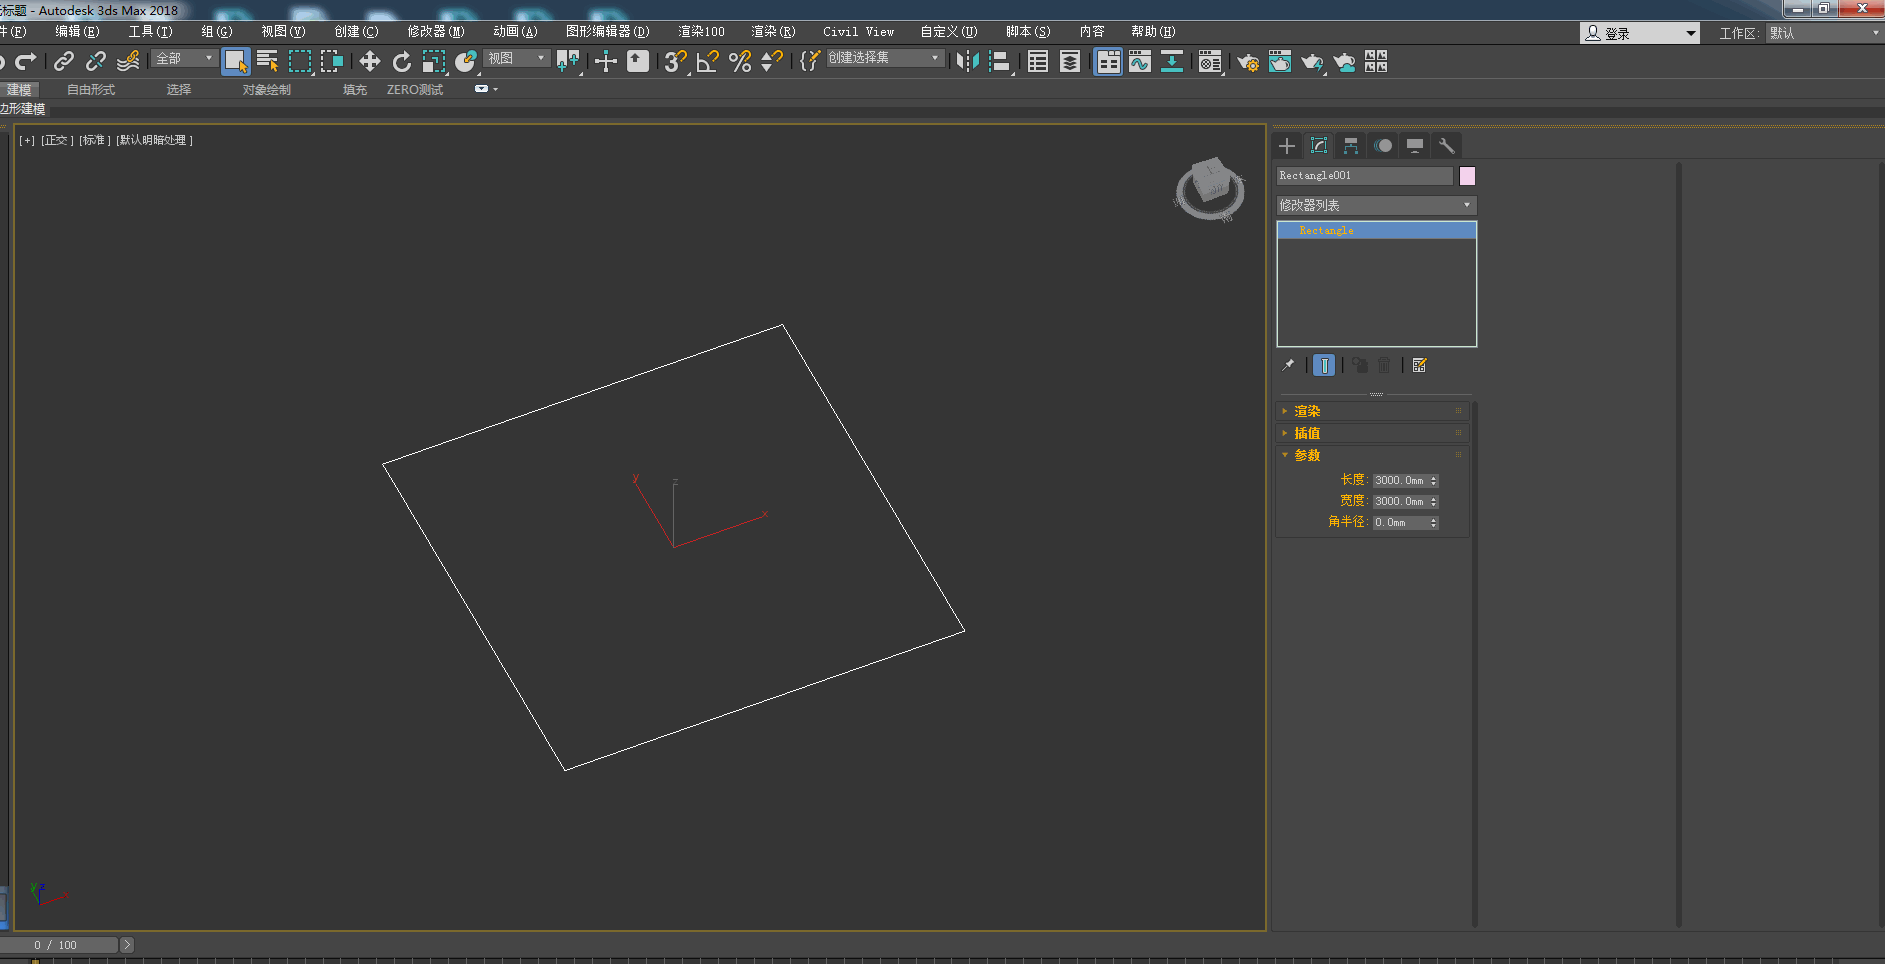Click the 登录 sign-in button
This screenshot has width=1885, height=964.
coord(1617,33)
